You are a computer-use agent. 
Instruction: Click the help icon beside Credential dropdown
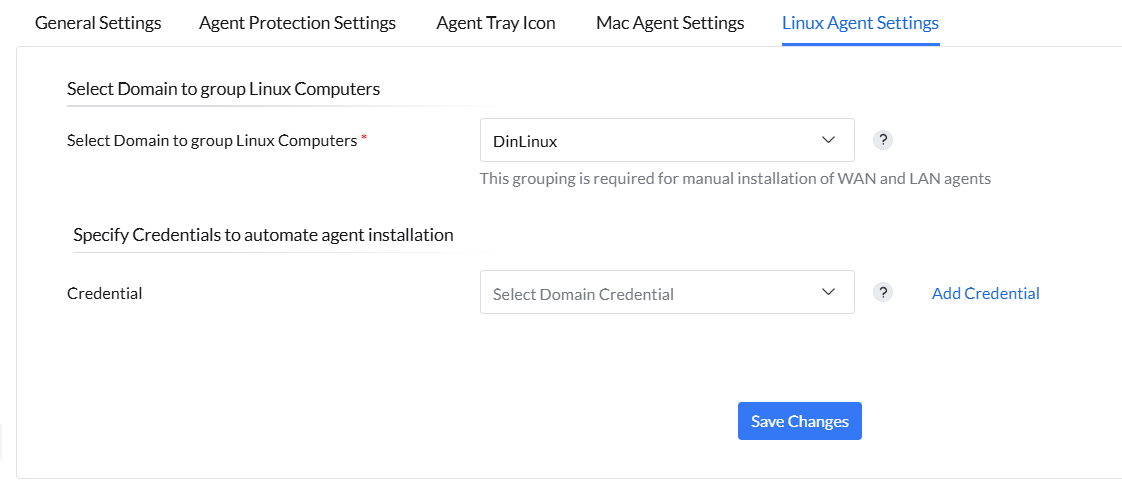tap(883, 292)
